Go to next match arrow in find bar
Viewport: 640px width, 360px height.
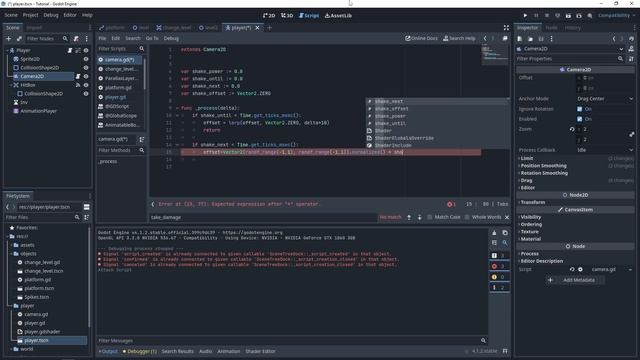click(420, 218)
